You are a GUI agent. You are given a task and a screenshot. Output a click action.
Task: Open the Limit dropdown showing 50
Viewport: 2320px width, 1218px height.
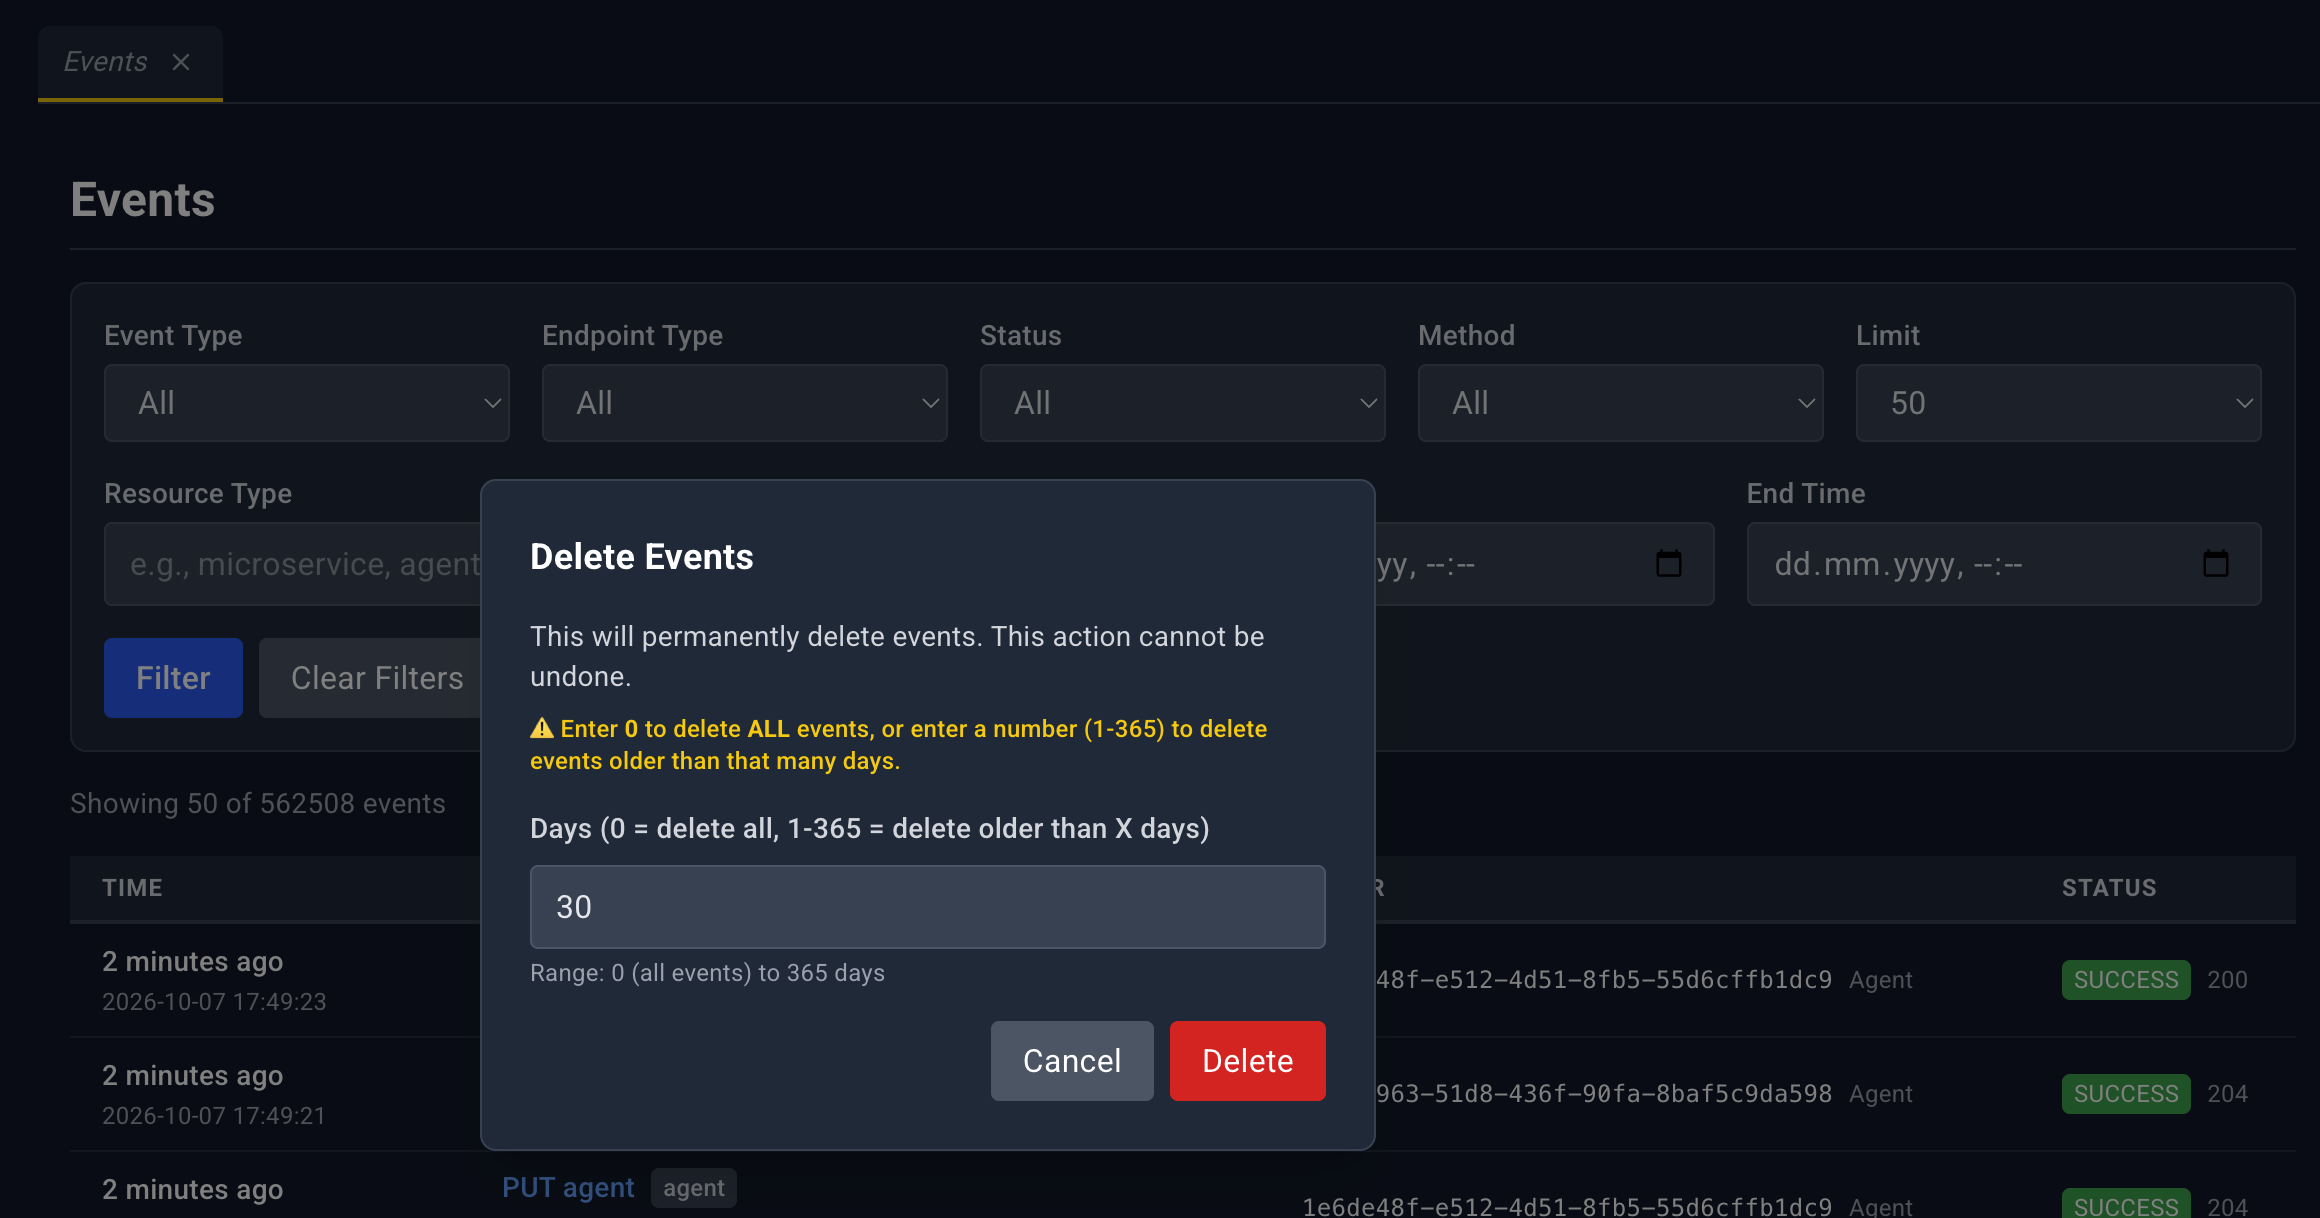click(2059, 403)
